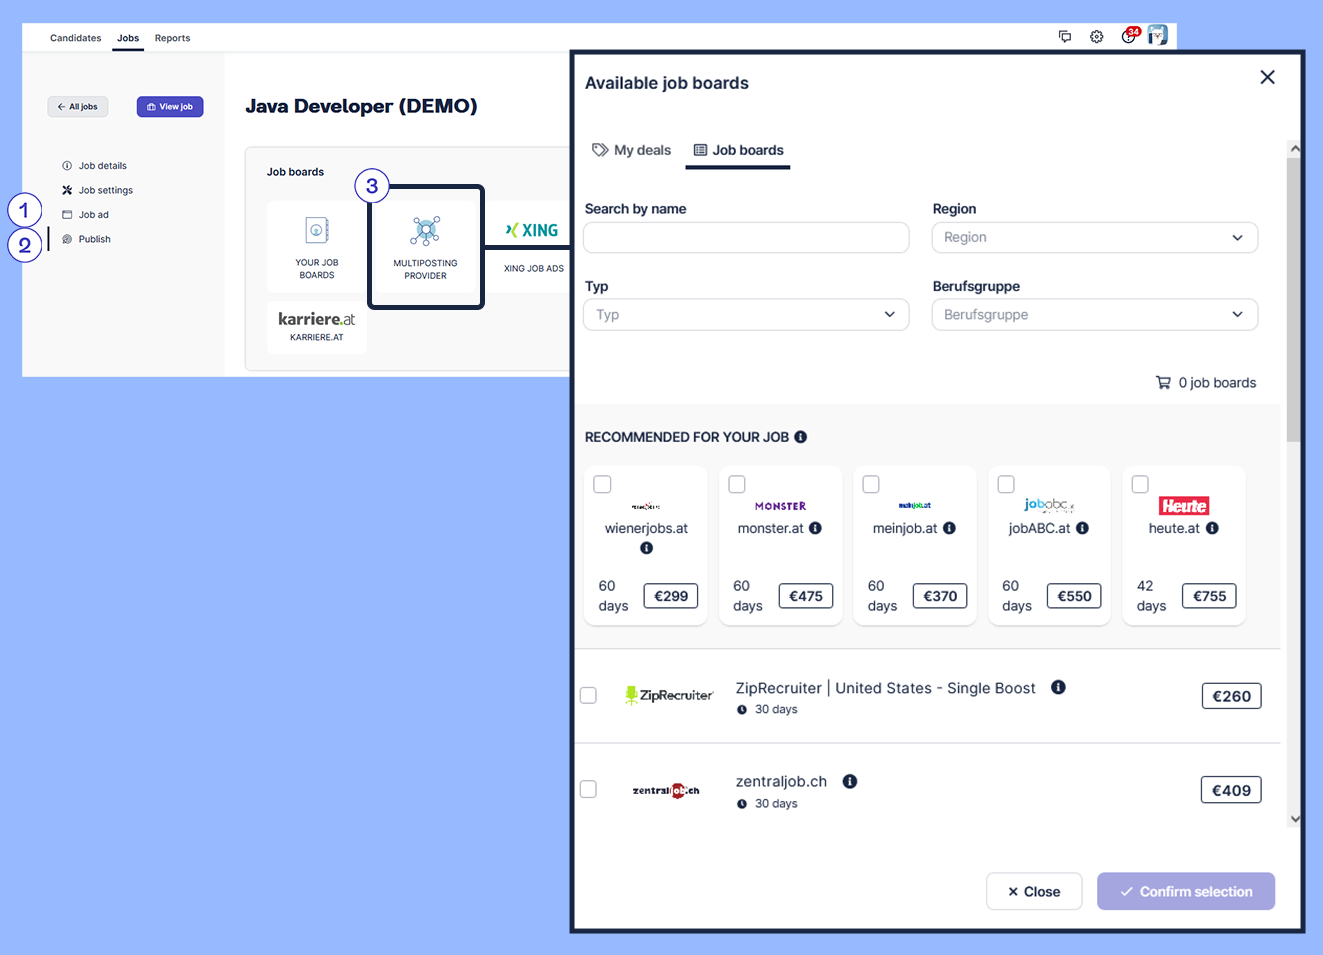
Task: Click the XING job ads logo
Action: (533, 231)
